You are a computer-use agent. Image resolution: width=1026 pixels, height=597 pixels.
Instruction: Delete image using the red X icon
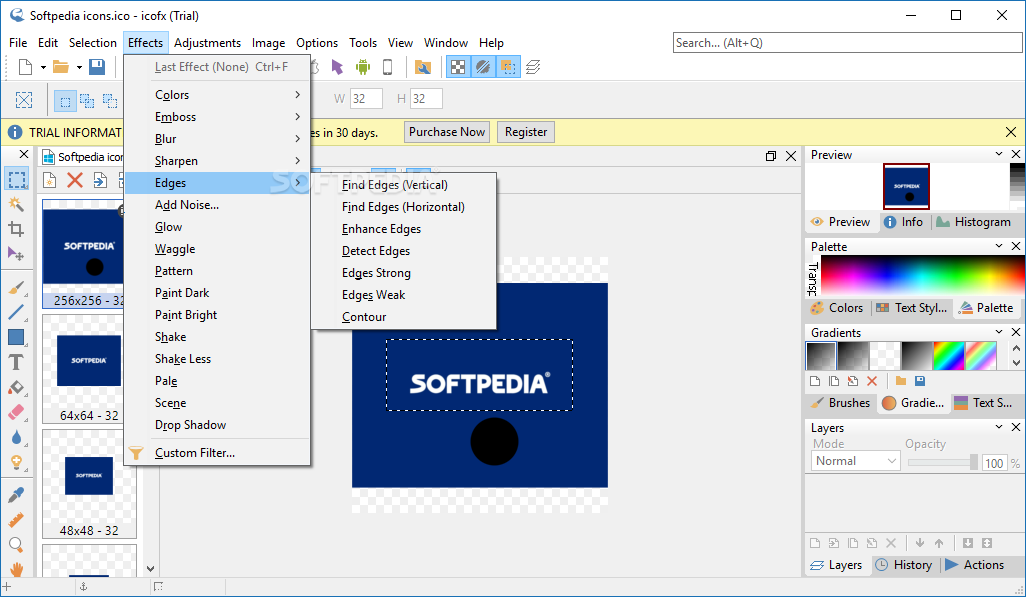click(x=75, y=180)
